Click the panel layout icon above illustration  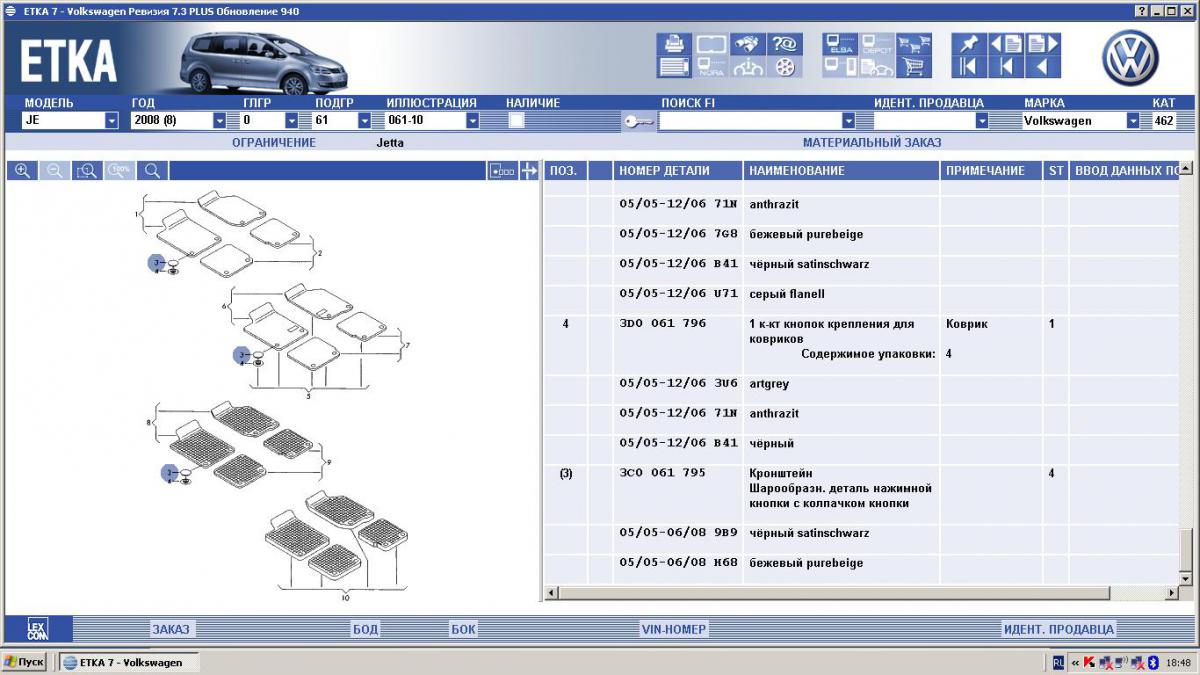[x=502, y=171]
